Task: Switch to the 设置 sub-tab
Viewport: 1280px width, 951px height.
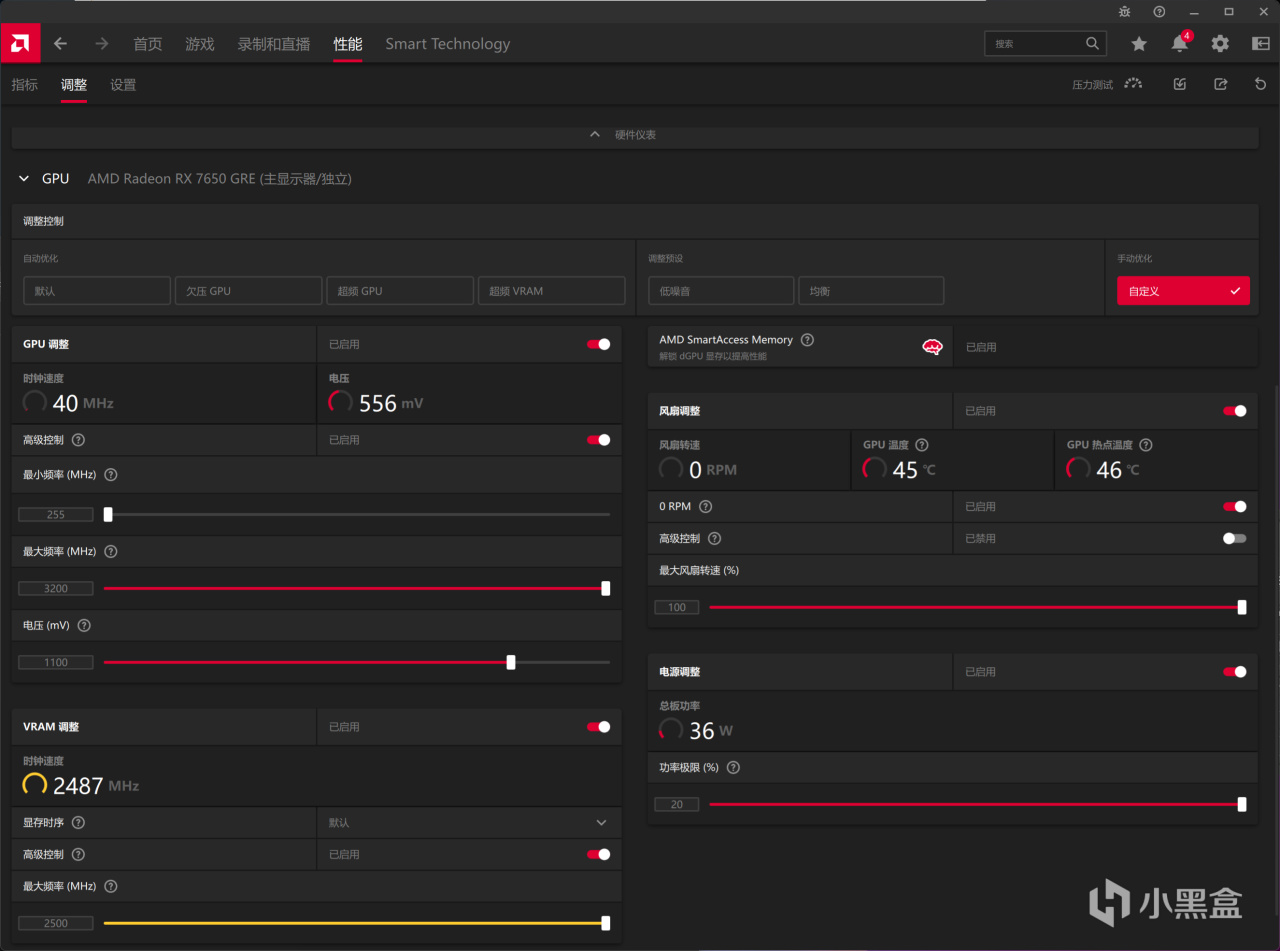Action: (x=123, y=85)
